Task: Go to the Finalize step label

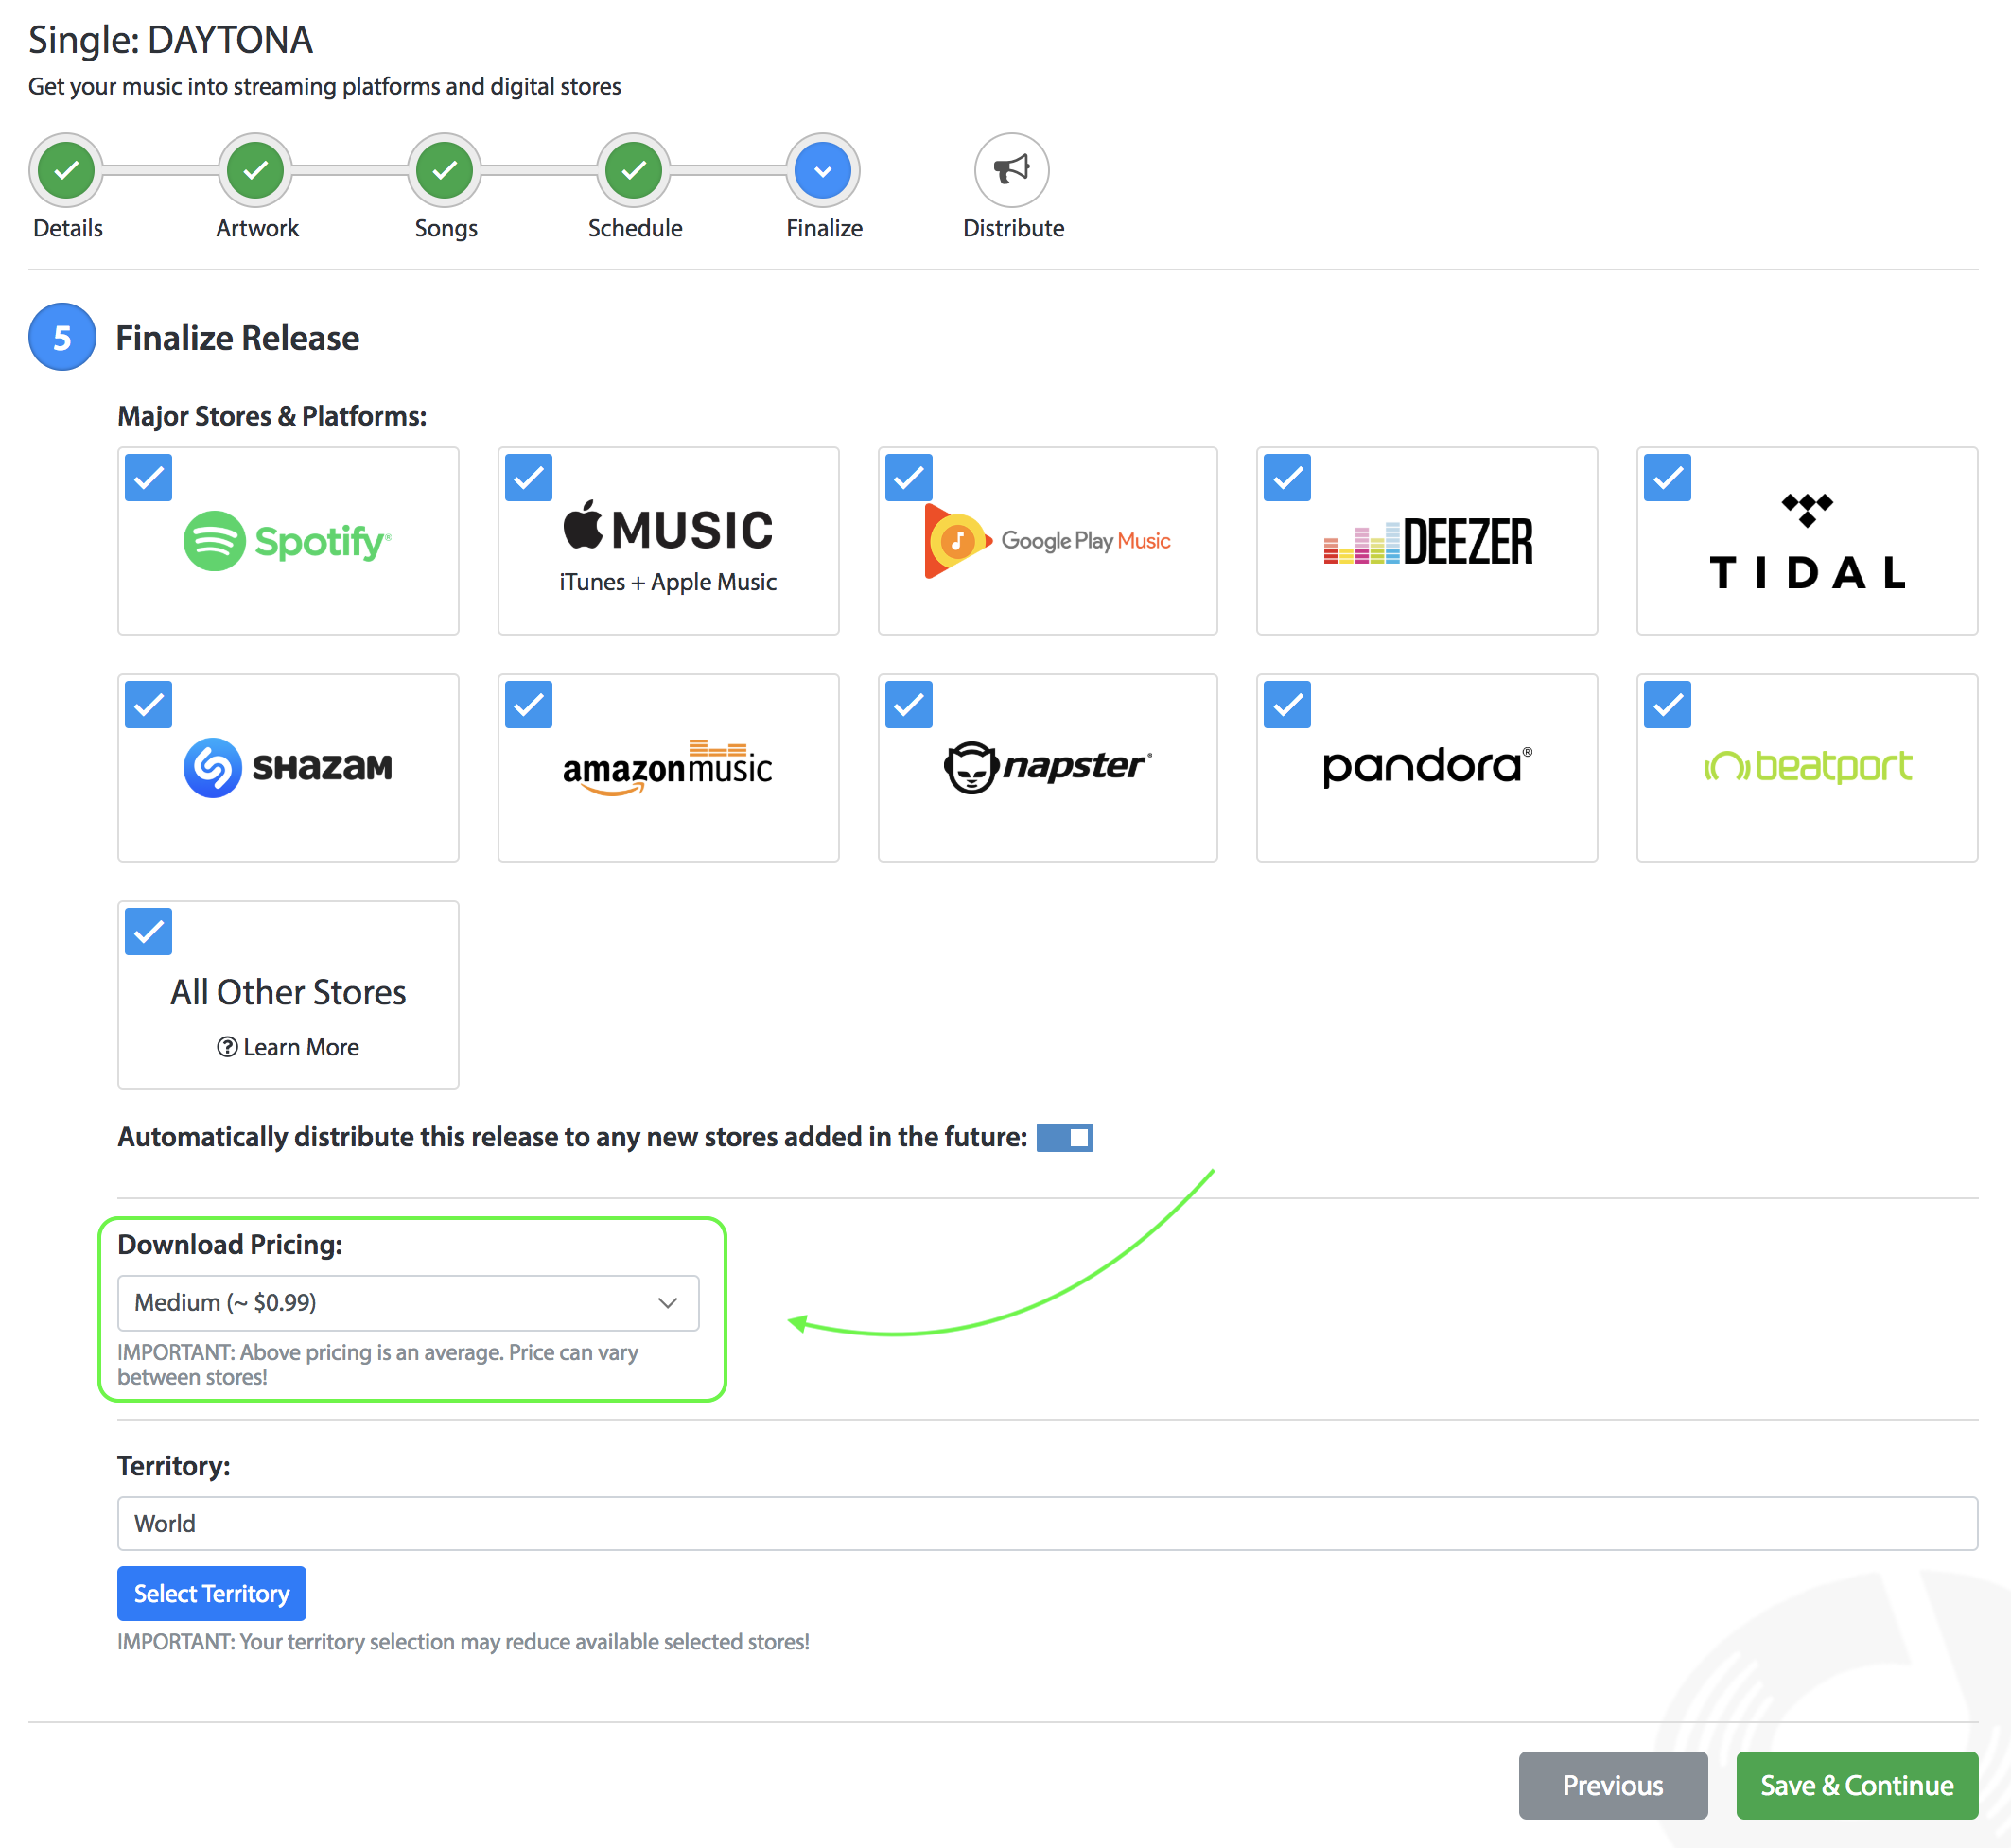Action: [x=824, y=228]
